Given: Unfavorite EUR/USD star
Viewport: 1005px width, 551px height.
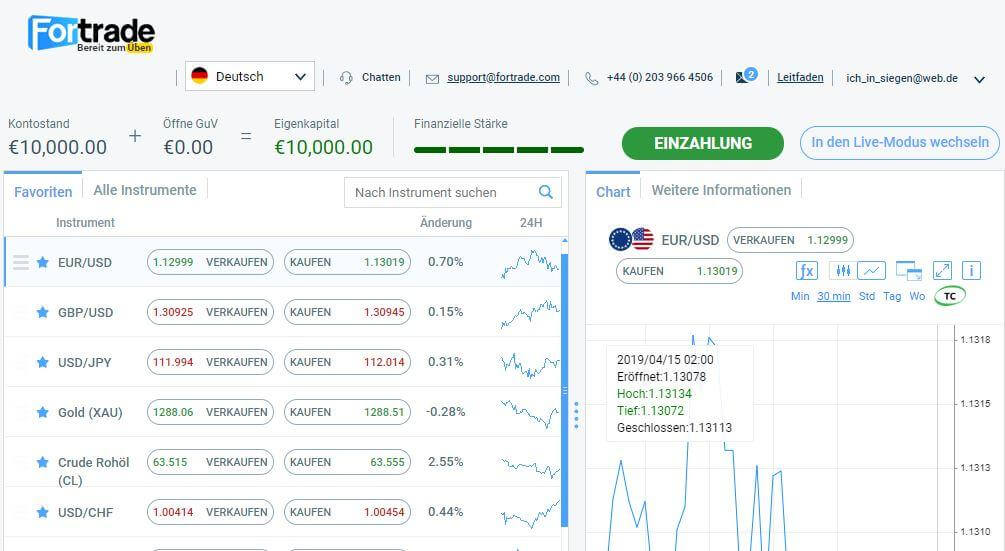Looking at the screenshot, I should (x=42, y=262).
